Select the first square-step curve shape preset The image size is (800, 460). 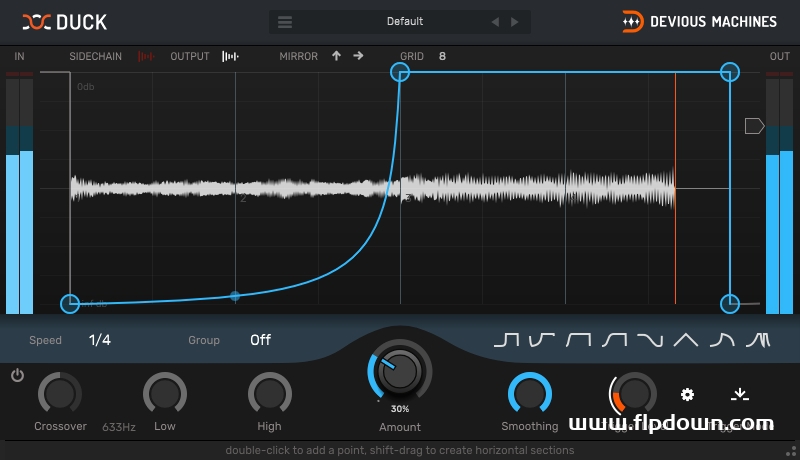pos(506,340)
